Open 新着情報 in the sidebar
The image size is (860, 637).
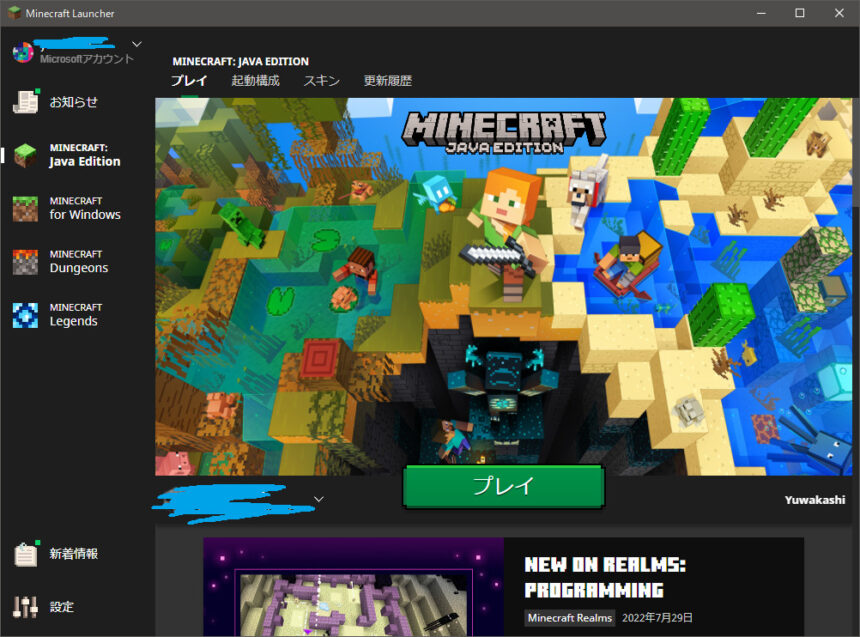point(73,554)
